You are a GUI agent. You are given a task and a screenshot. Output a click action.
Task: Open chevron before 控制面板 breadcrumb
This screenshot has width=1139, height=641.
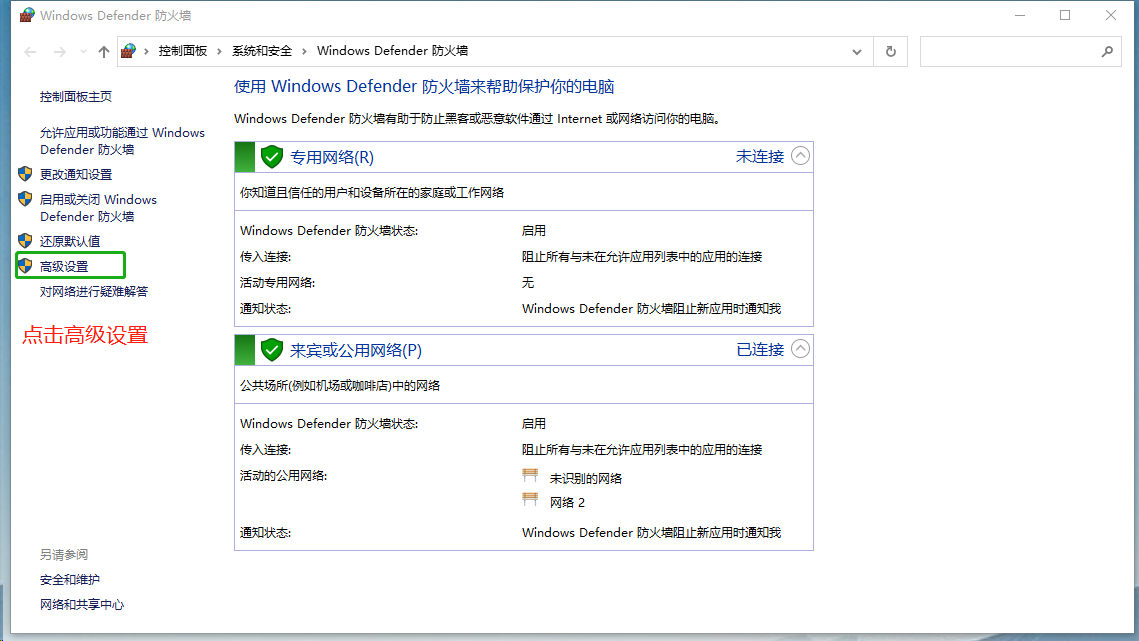point(146,51)
